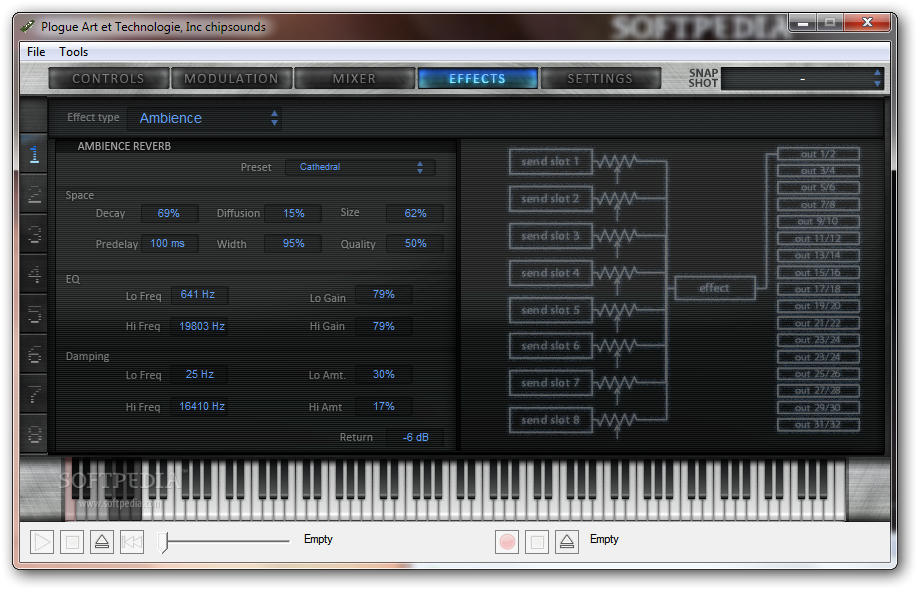Click the send slot 8 box

coord(550,420)
